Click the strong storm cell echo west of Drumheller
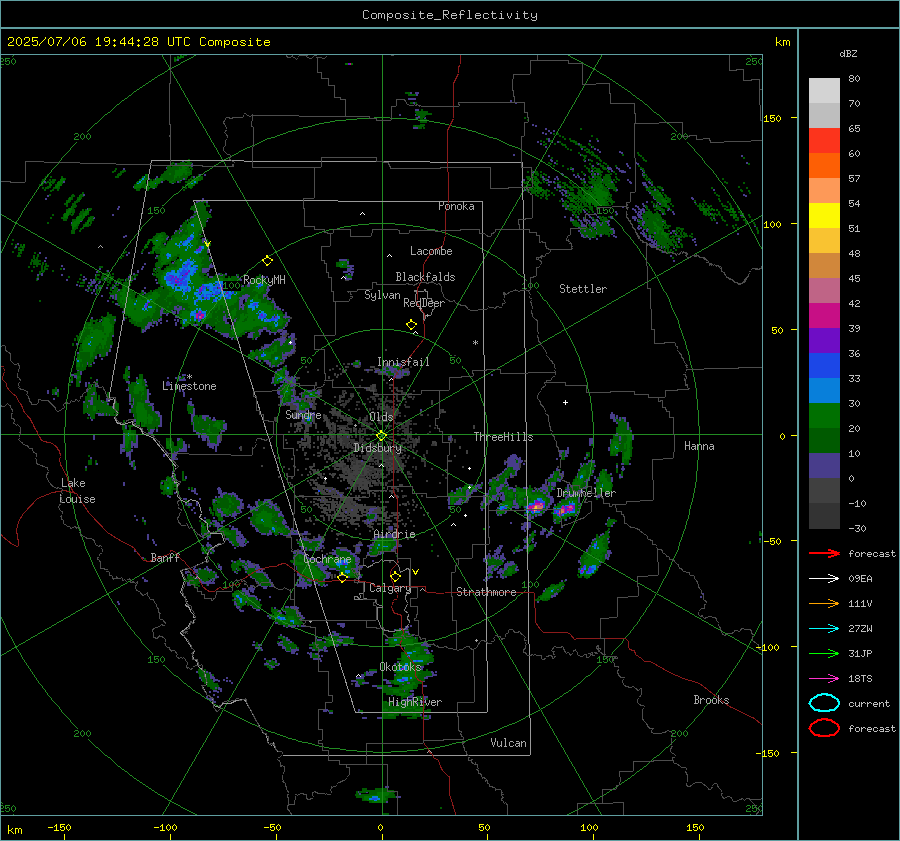This screenshot has width=900, height=841. [x=536, y=506]
